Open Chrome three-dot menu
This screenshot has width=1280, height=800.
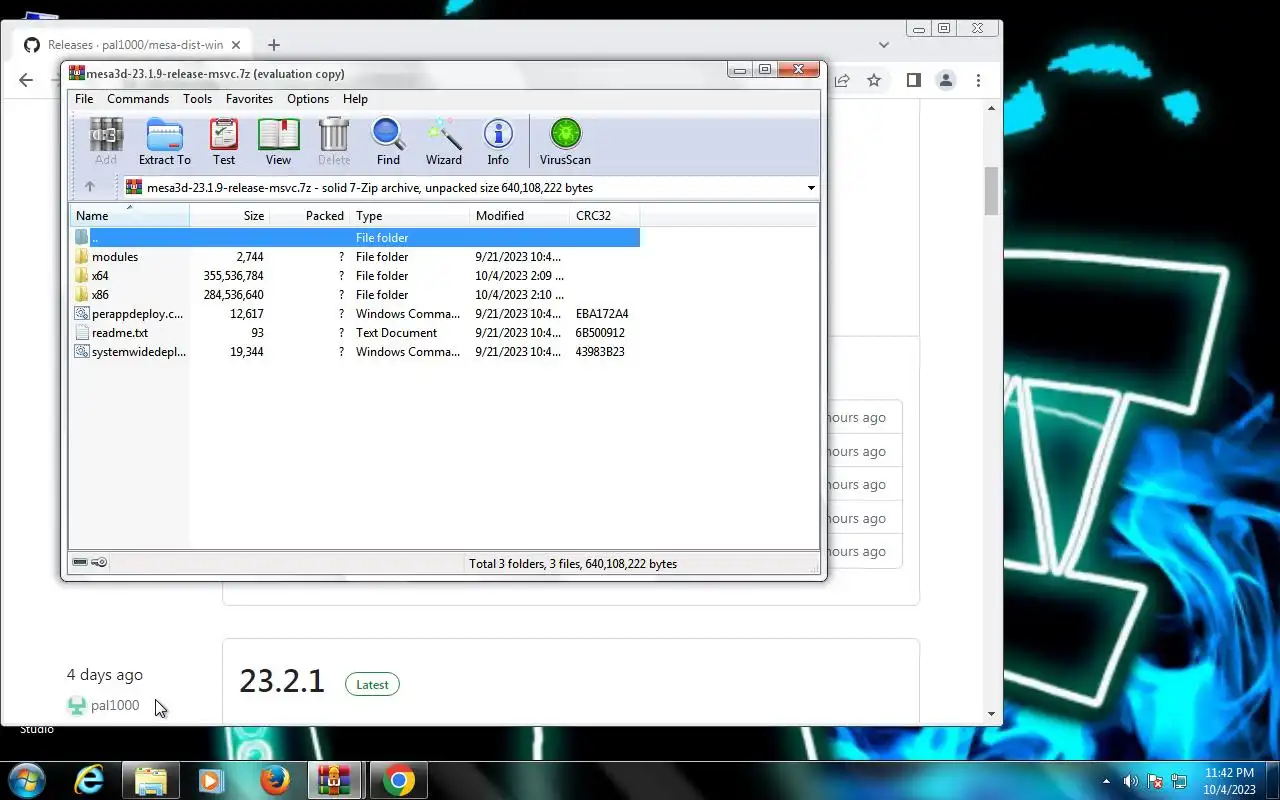[x=978, y=80]
